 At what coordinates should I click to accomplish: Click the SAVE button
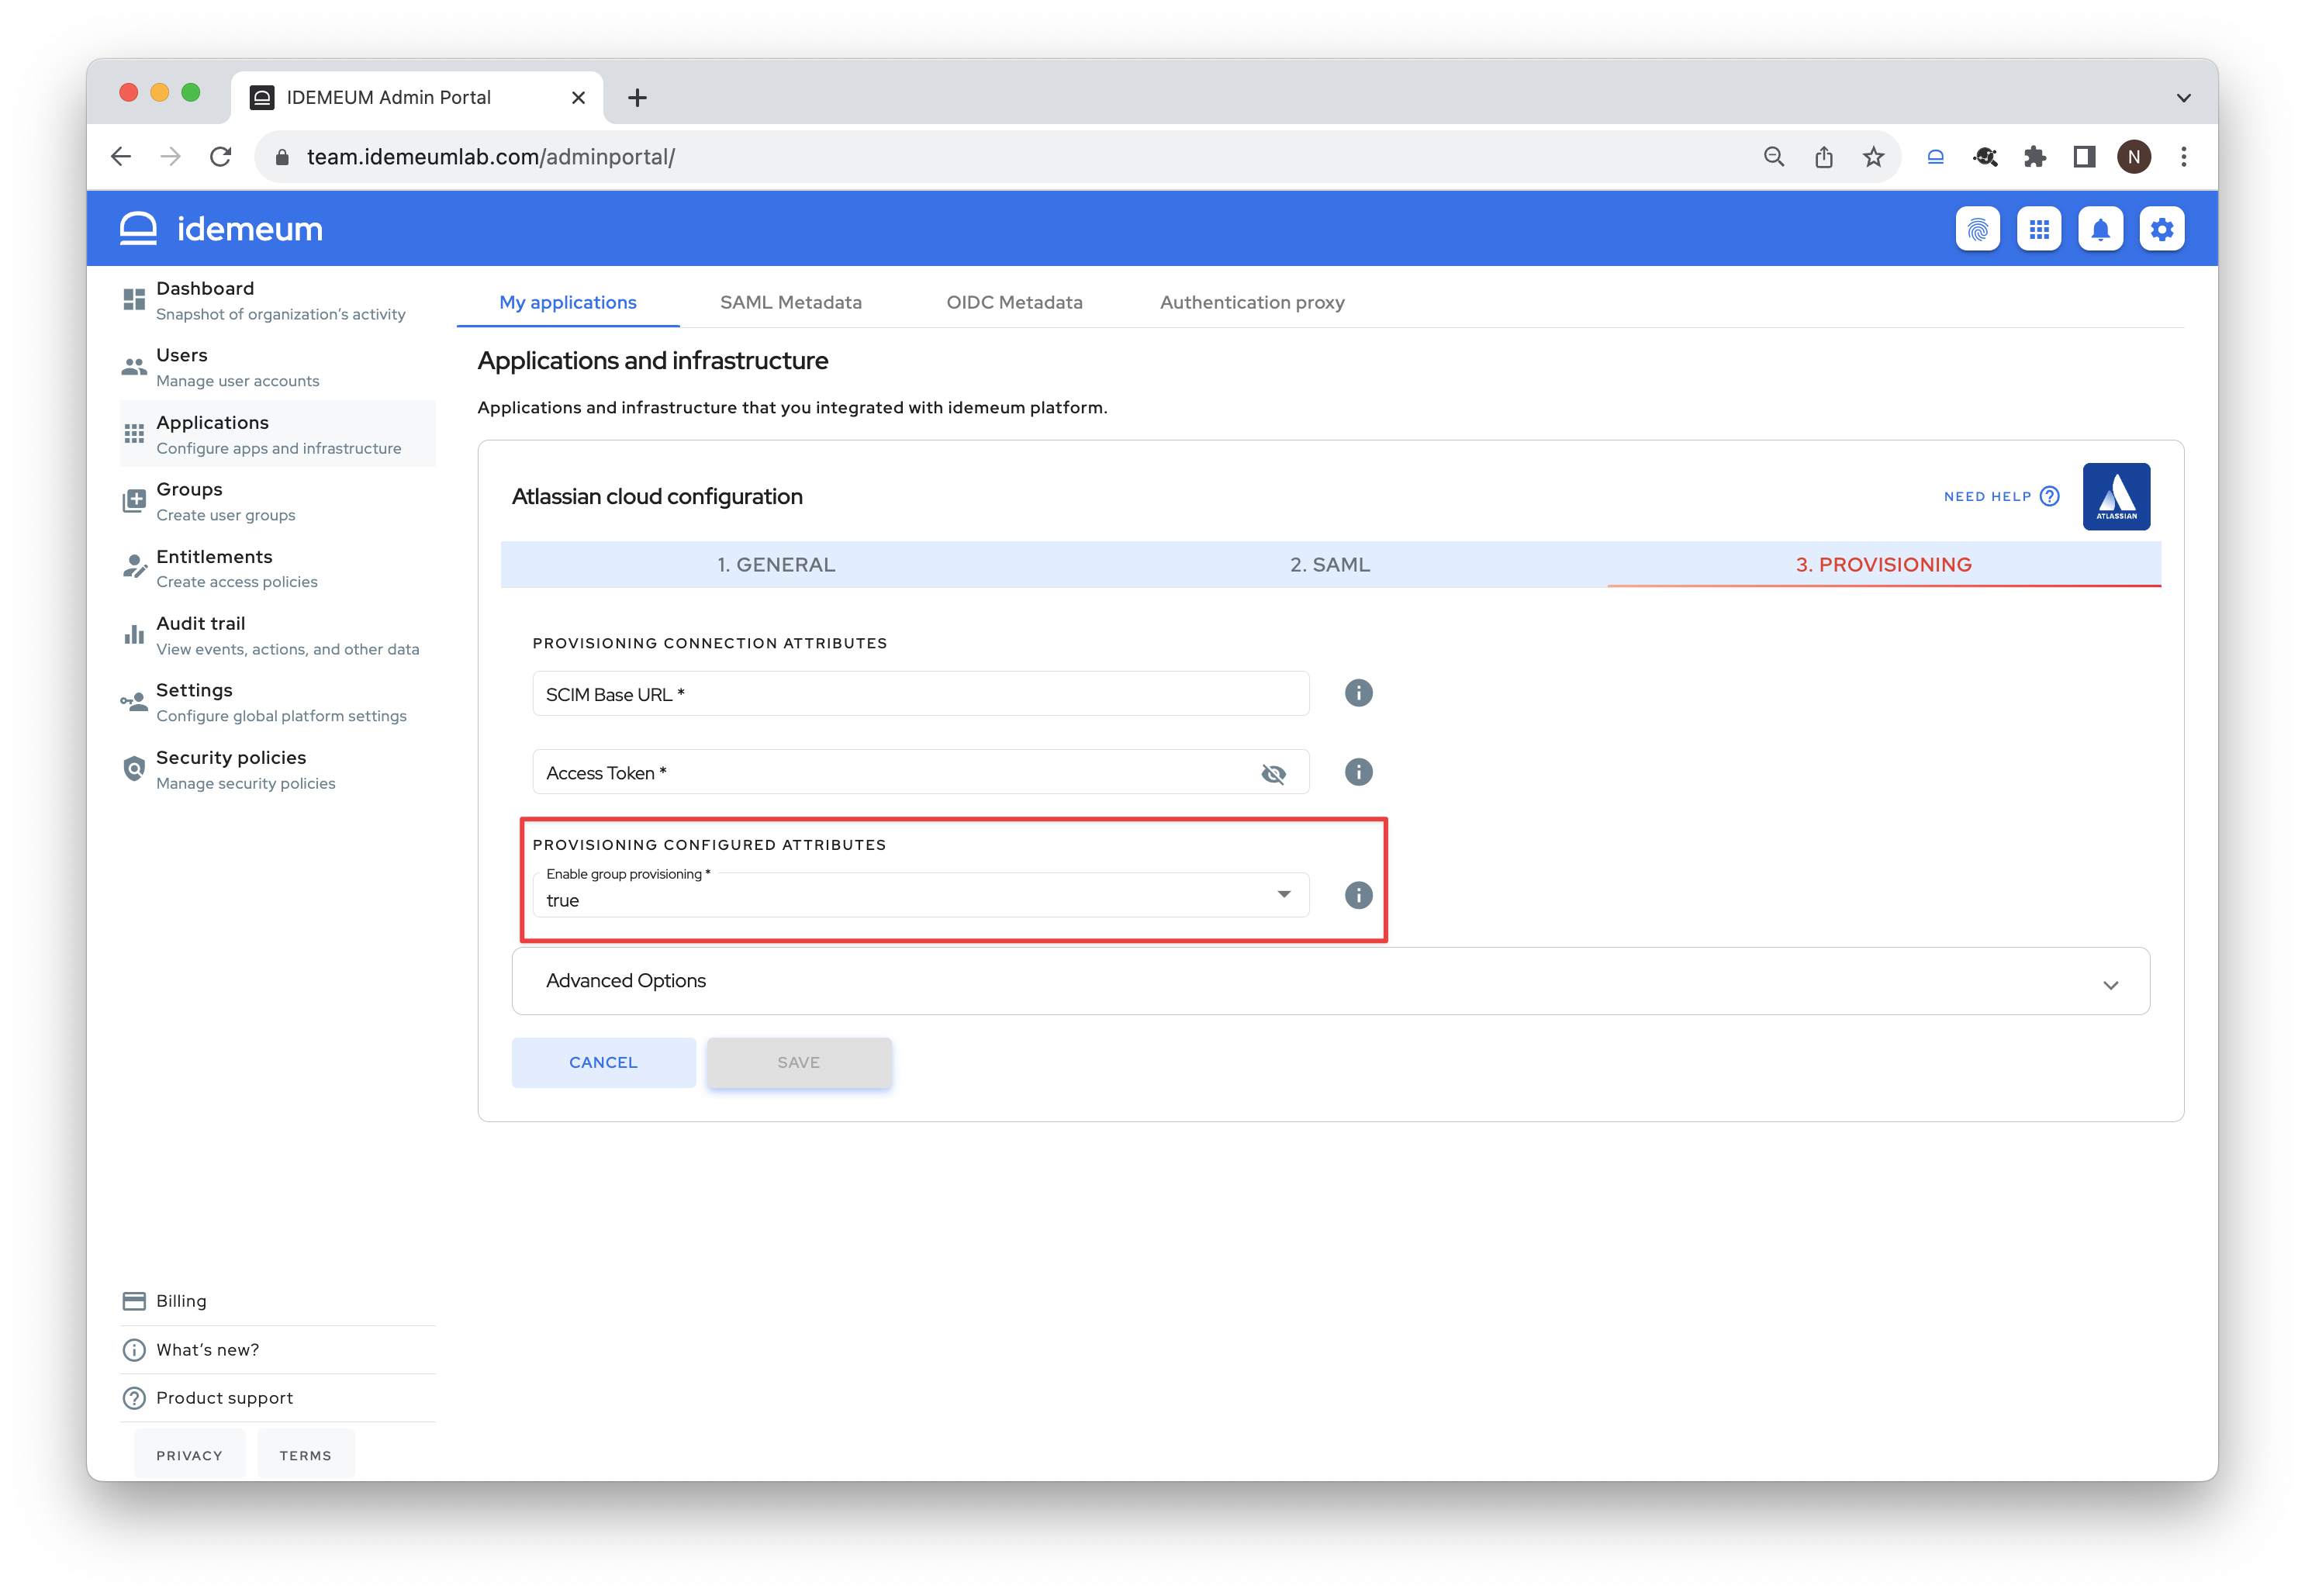[798, 1062]
